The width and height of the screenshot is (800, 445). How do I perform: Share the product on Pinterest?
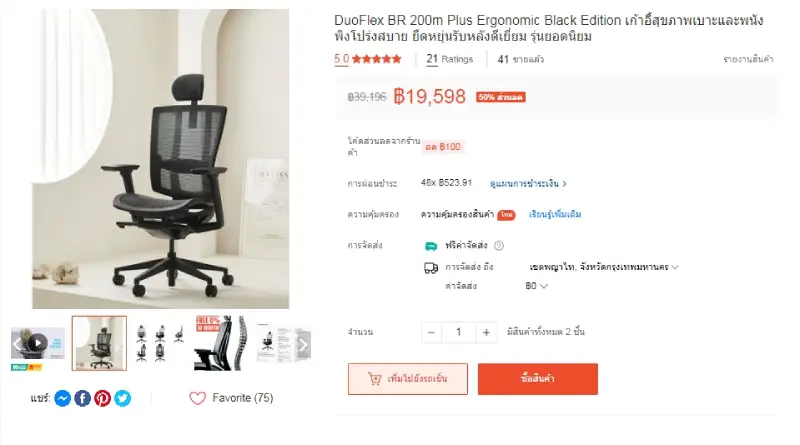tap(103, 398)
